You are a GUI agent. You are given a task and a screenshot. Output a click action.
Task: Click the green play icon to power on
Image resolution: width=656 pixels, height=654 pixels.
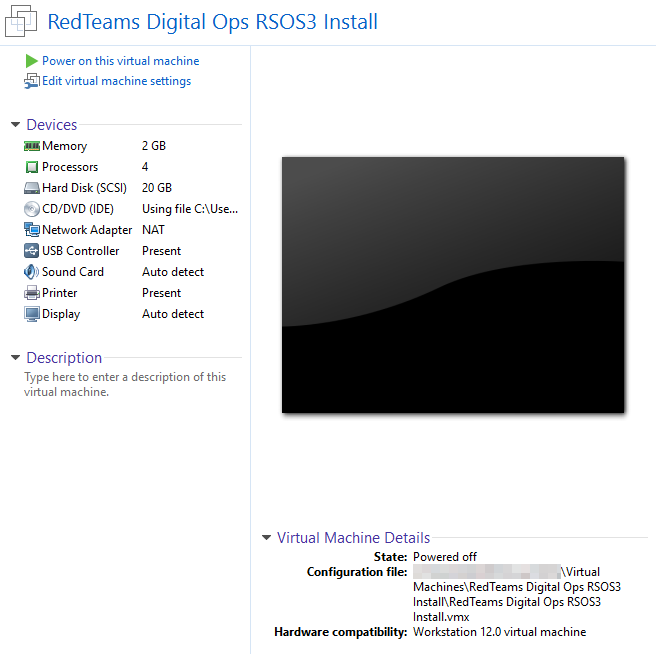31,61
